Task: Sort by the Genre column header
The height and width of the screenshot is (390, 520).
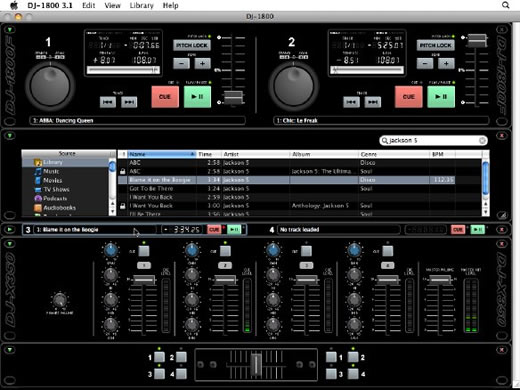Action: (394, 154)
